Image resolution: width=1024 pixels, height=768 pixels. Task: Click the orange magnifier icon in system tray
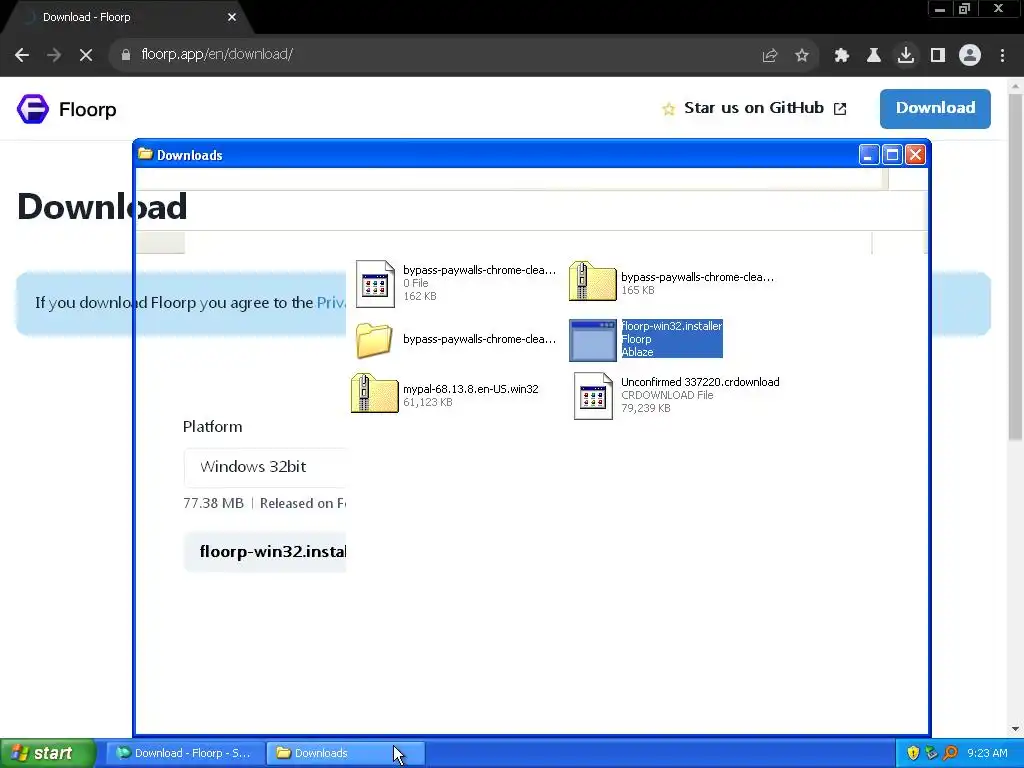point(950,753)
